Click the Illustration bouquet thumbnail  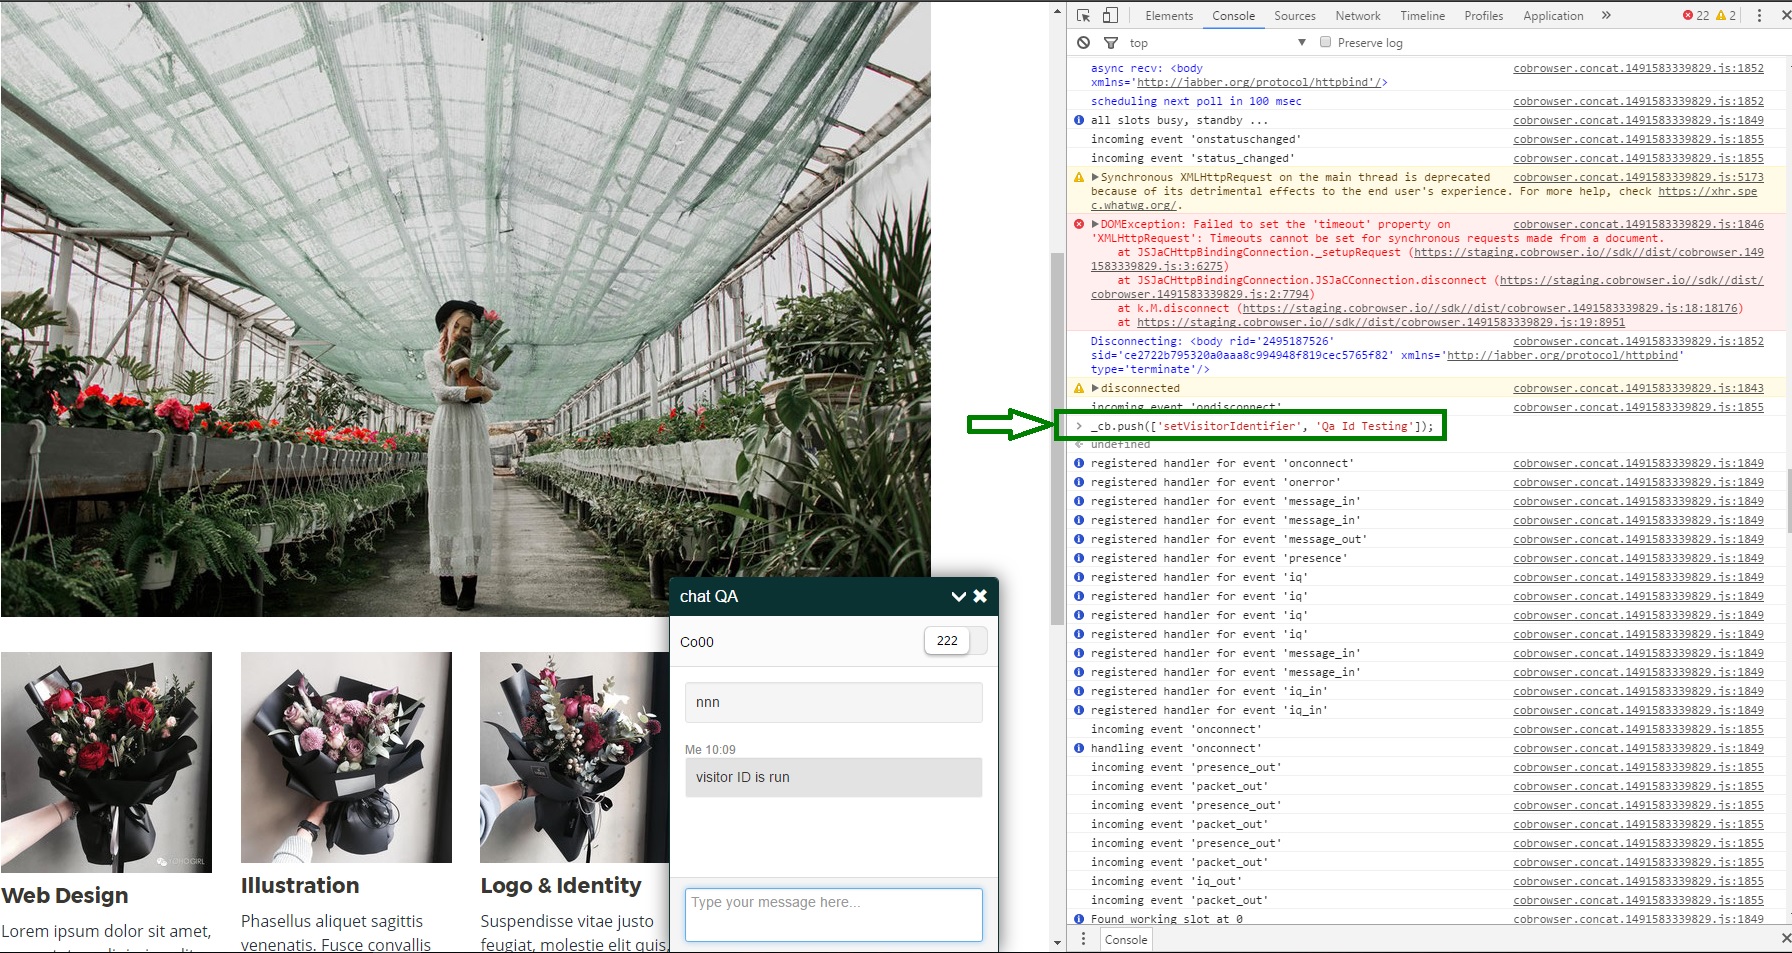click(x=346, y=757)
